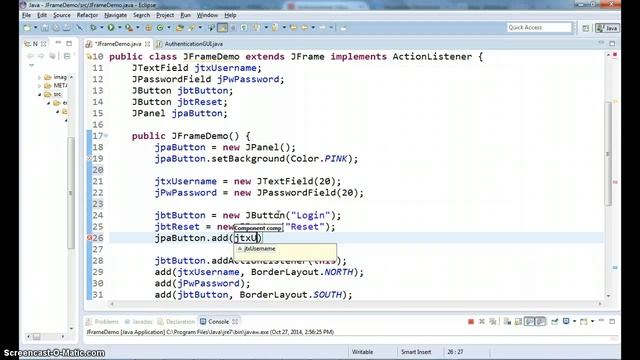Click Collapse All icon in navigator panel
The height and width of the screenshot is (360, 640).
pyautogui.click(x=67, y=56)
